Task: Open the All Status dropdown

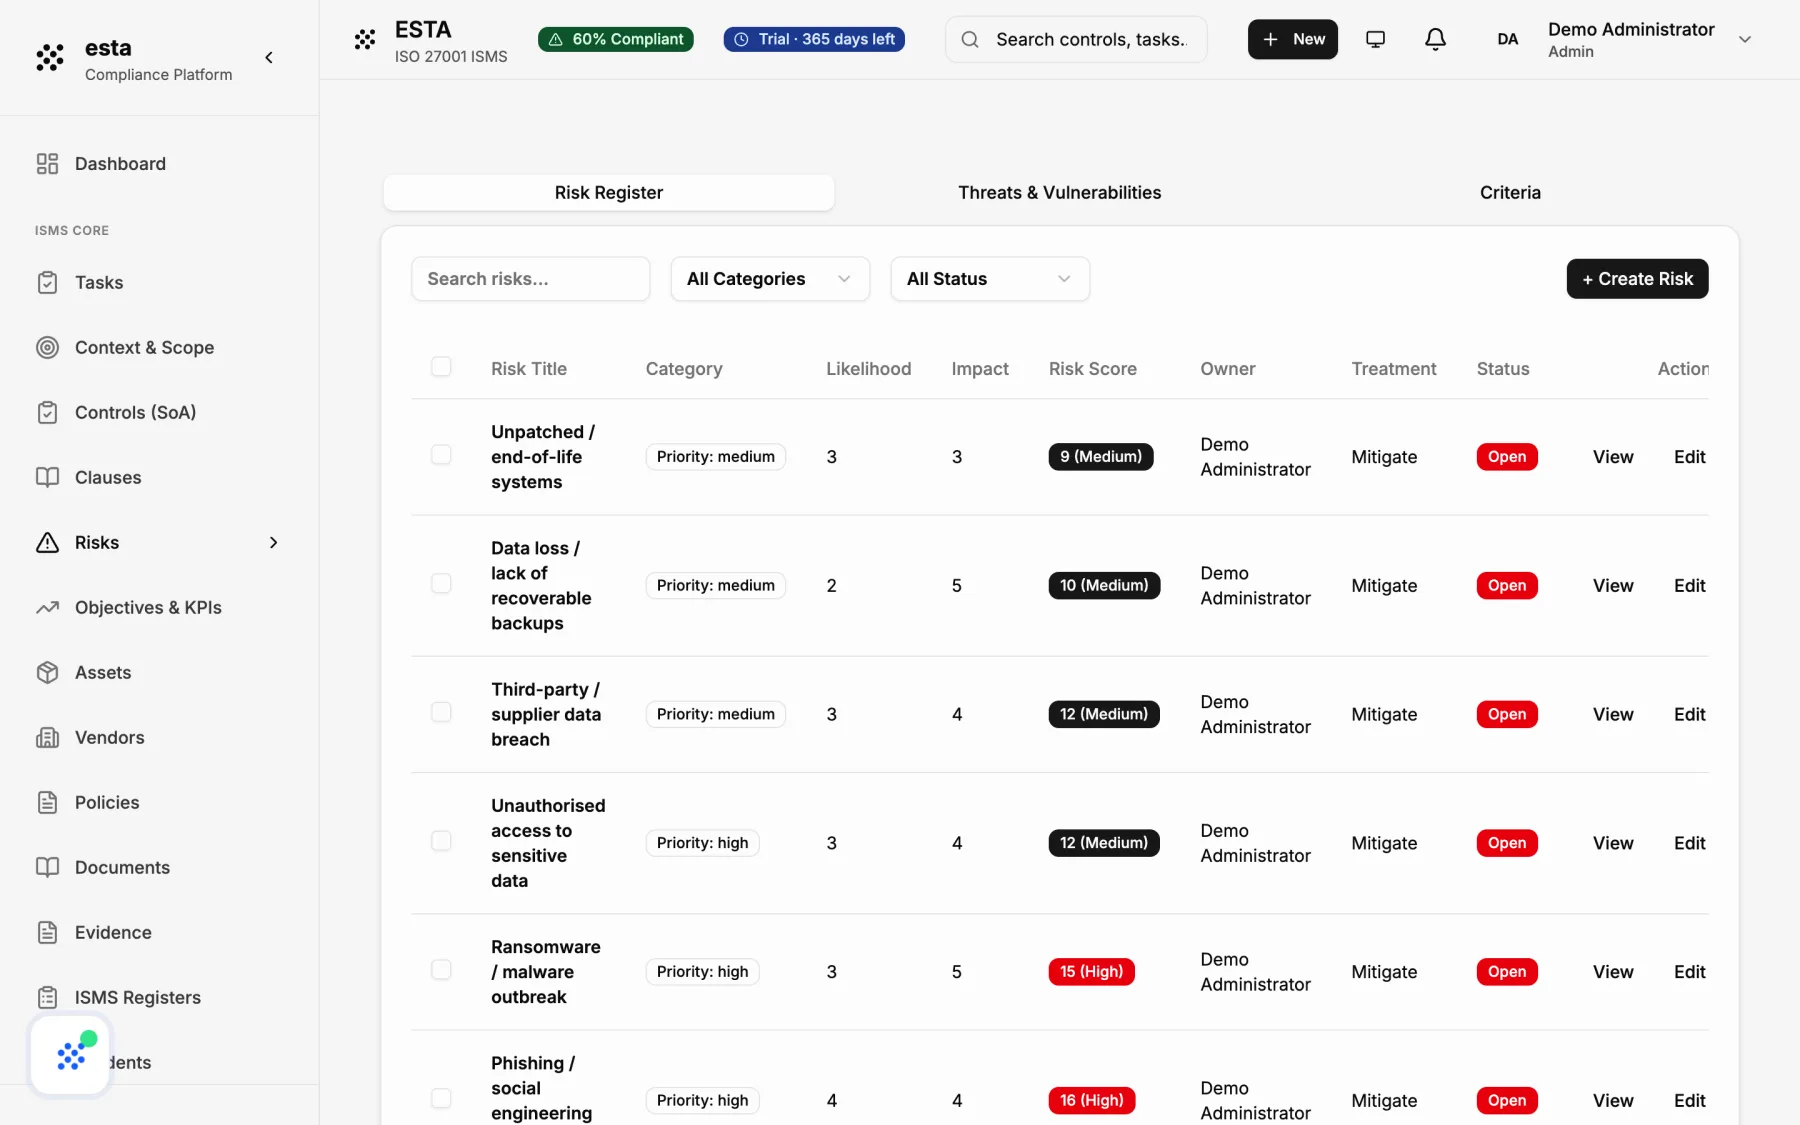Action: (990, 279)
